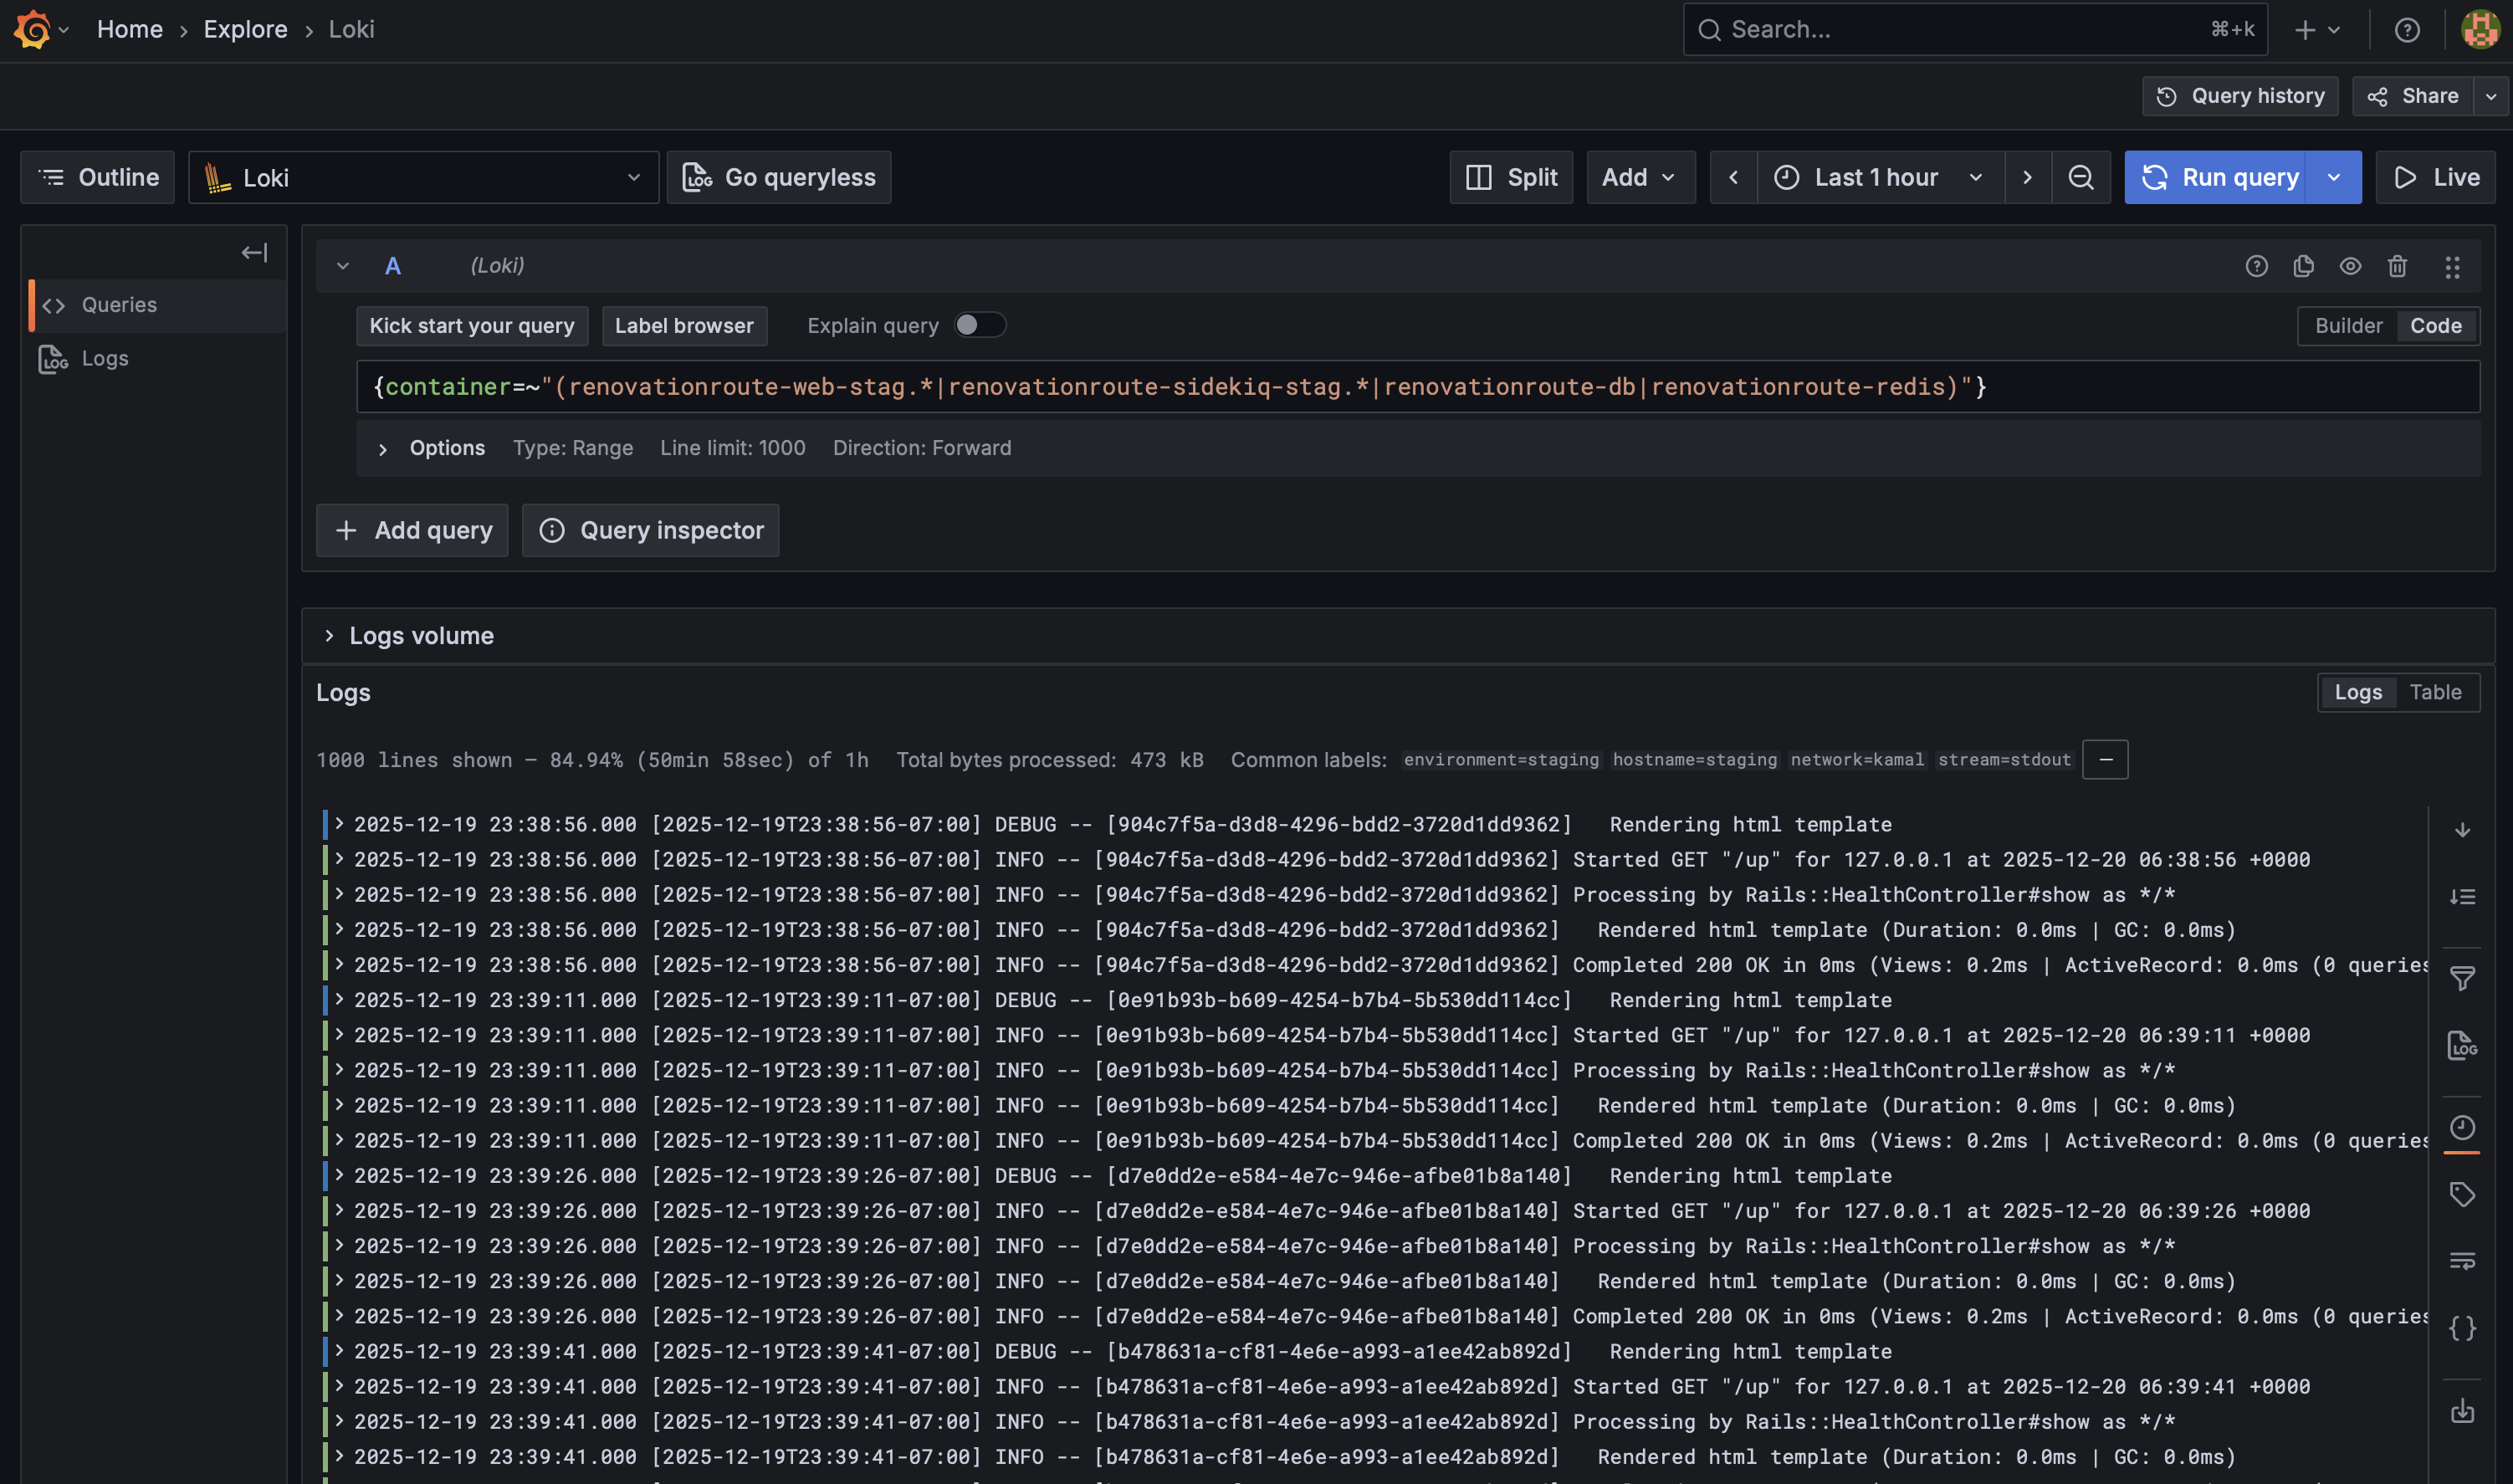
Task: Duplicate query A using the copy icon
Action: click(x=2304, y=266)
